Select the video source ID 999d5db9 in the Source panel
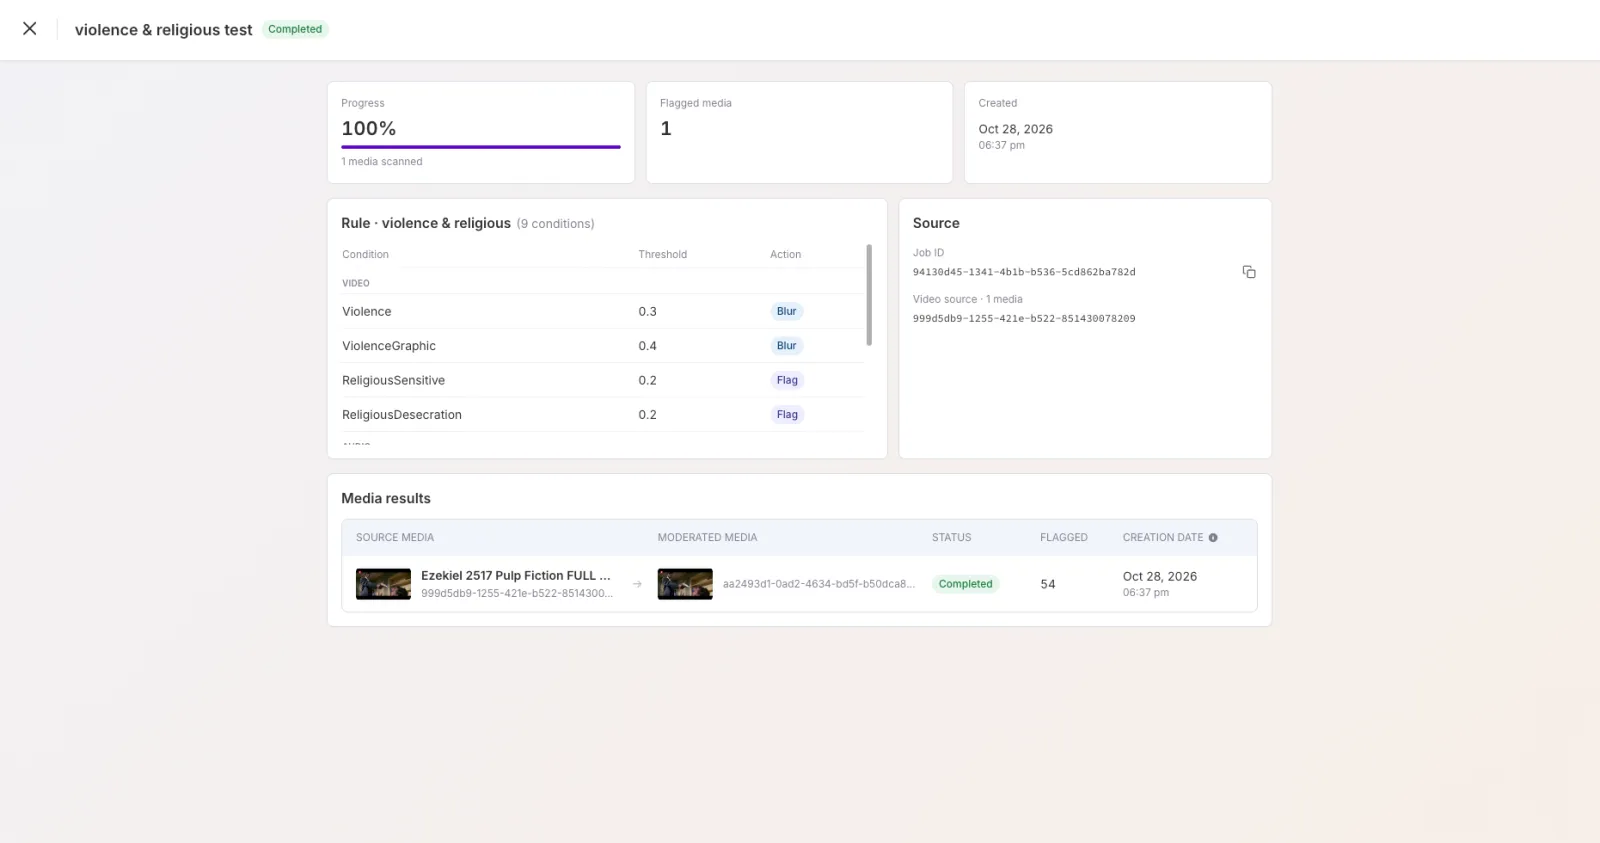Viewport: 1600px width, 843px height. pyautogui.click(x=1024, y=319)
